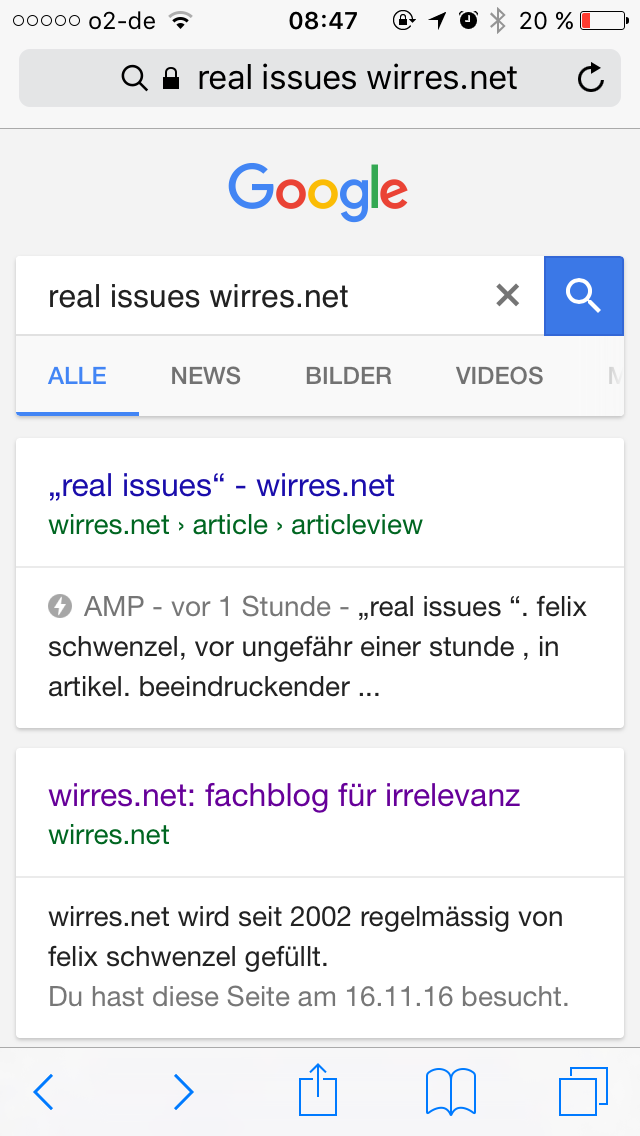Tap the Google logo
The height and width of the screenshot is (1136, 640).
[318, 192]
